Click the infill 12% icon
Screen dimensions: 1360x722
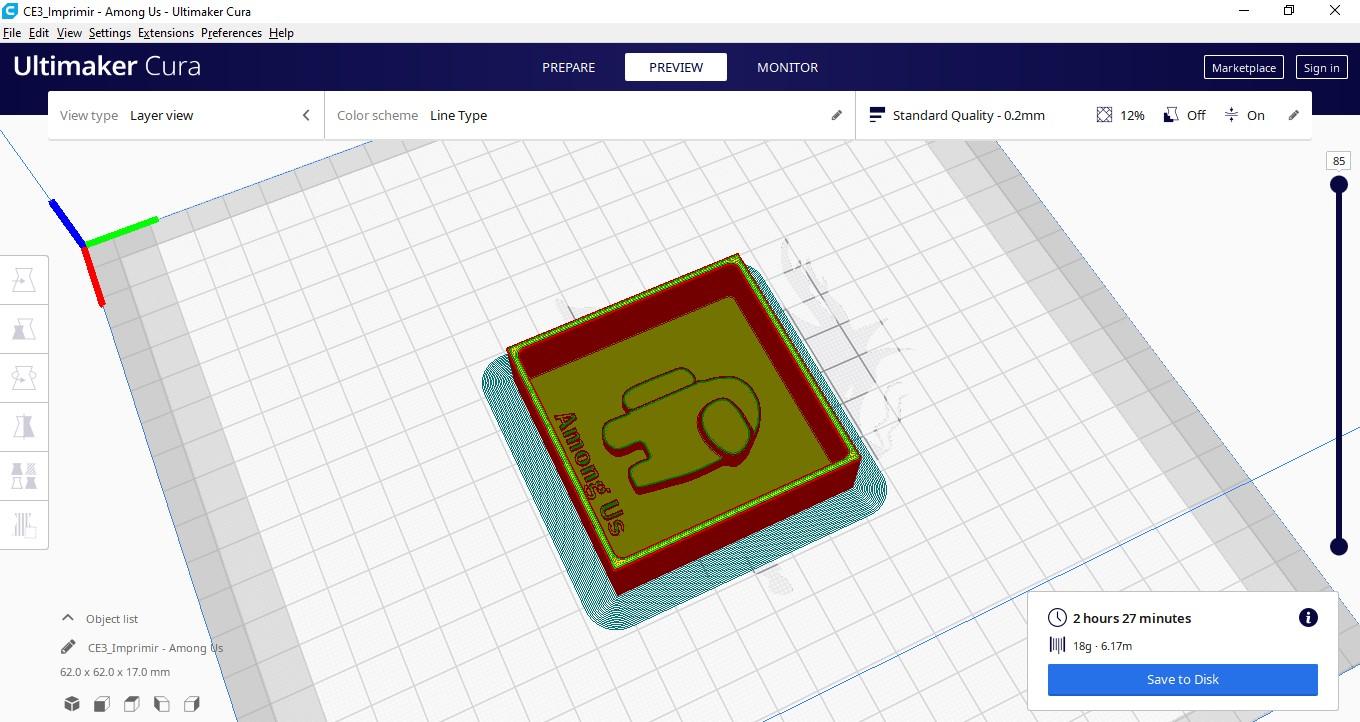click(x=1104, y=115)
